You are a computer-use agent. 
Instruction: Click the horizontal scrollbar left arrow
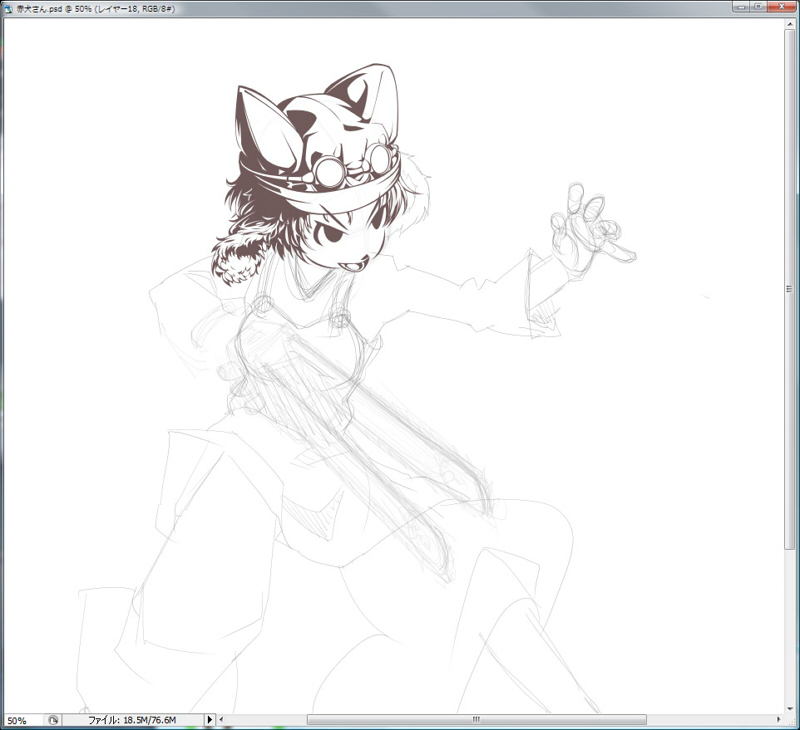pos(221,720)
